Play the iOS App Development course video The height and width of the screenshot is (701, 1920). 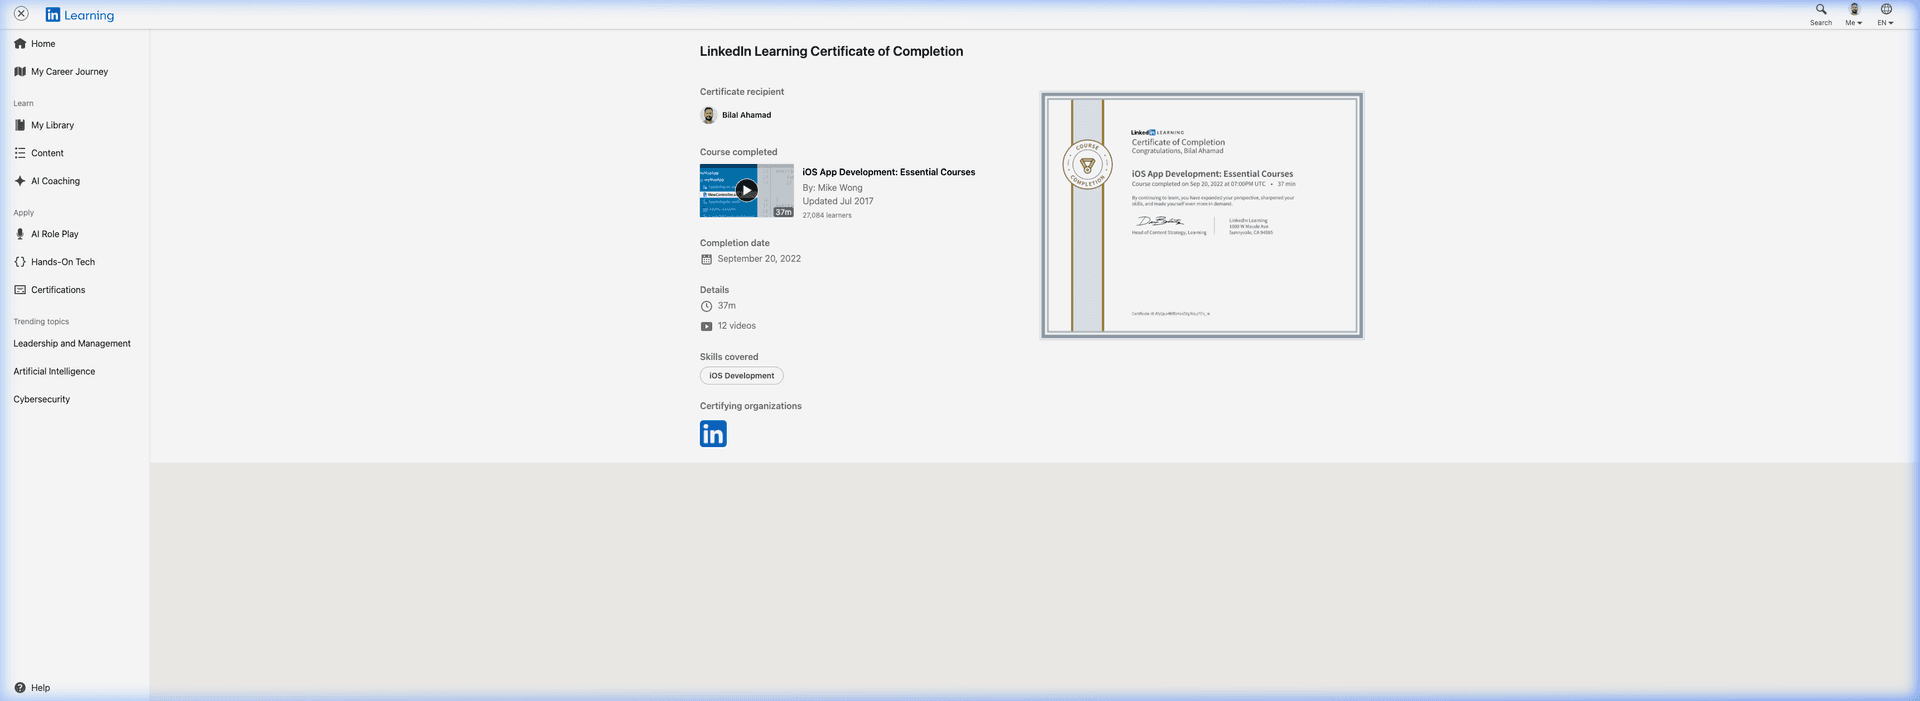pos(747,190)
